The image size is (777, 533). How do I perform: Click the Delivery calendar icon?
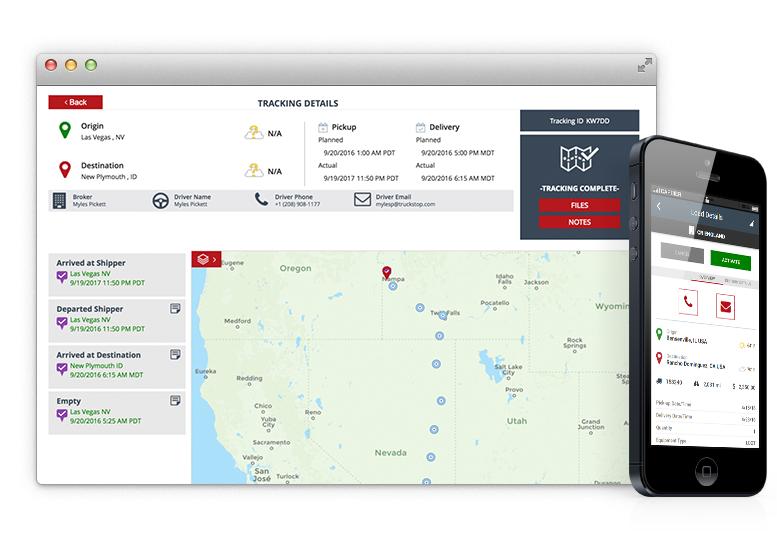tap(420, 127)
